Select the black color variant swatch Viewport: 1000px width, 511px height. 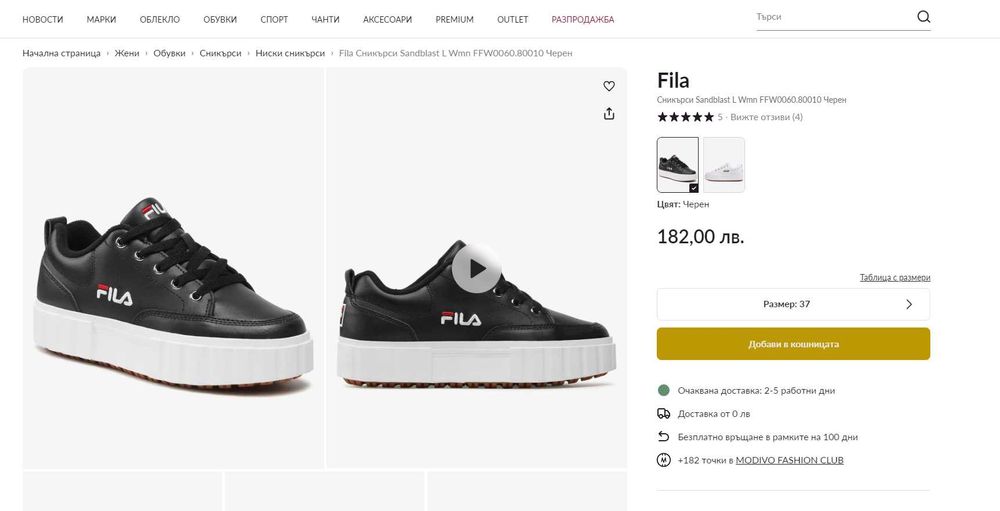pos(677,164)
